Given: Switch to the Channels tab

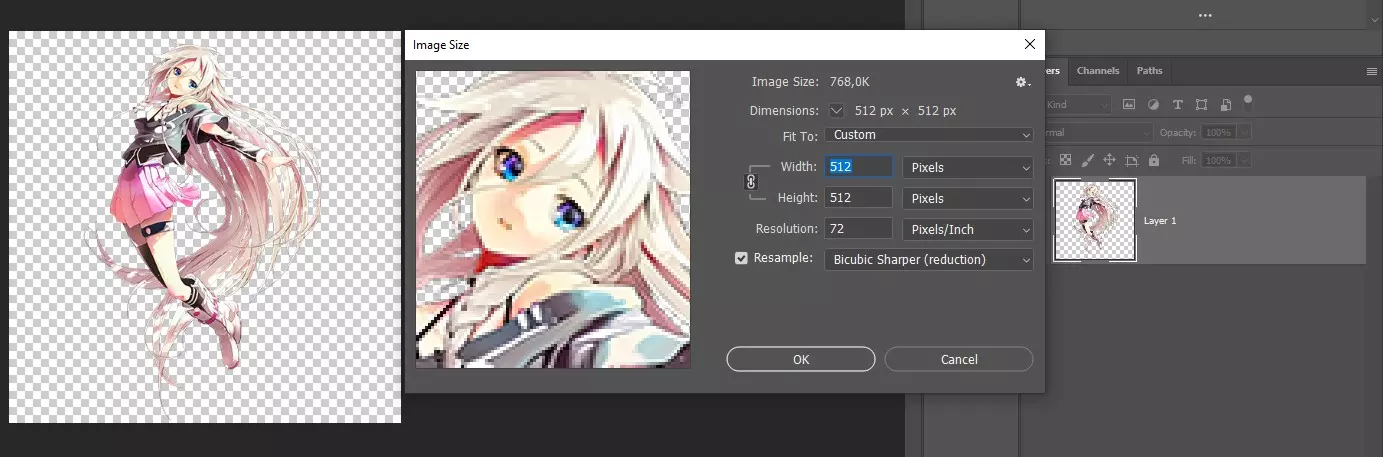Looking at the screenshot, I should point(1097,71).
